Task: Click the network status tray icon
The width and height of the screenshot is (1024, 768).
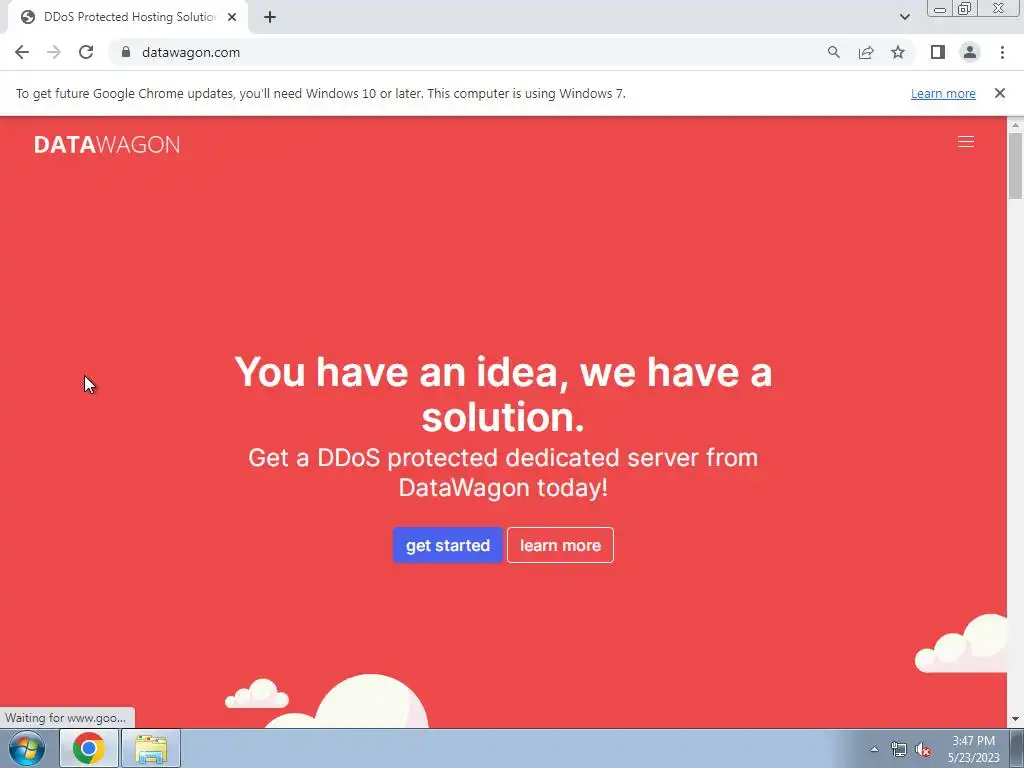Action: click(899, 750)
